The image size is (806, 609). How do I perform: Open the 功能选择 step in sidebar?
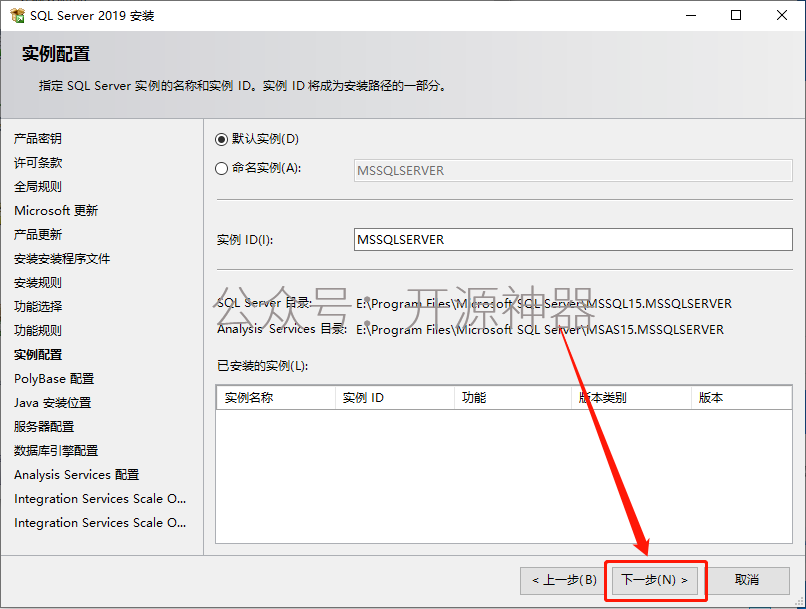coord(38,307)
